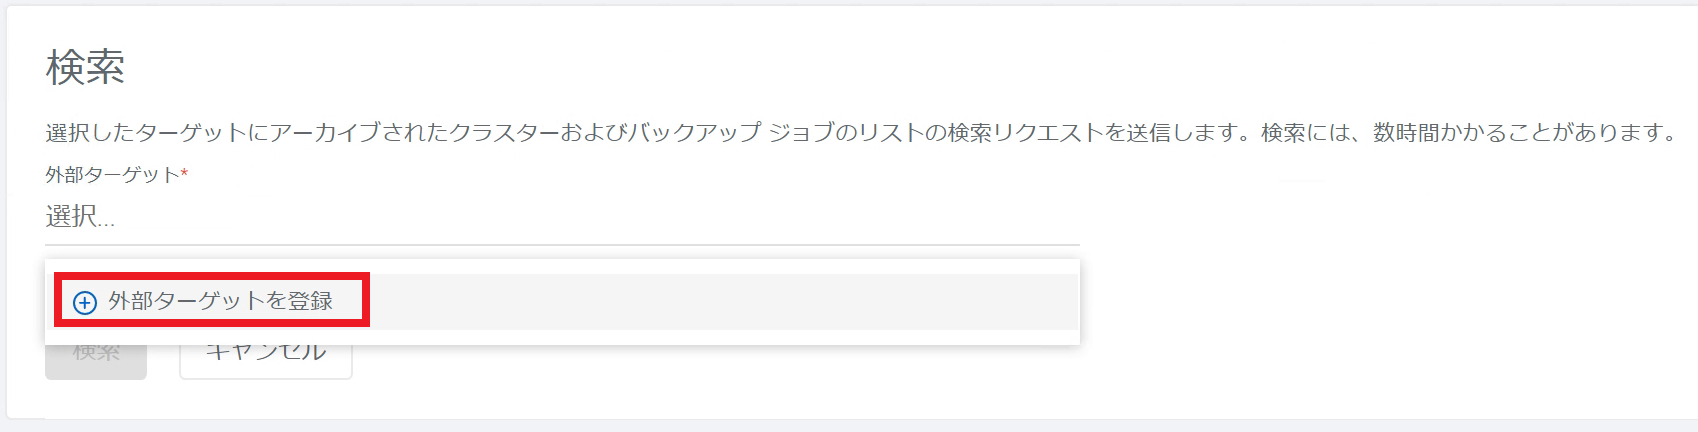Click the add icon before 外部ターゲットを登録
The height and width of the screenshot is (432, 1698).
[85, 302]
